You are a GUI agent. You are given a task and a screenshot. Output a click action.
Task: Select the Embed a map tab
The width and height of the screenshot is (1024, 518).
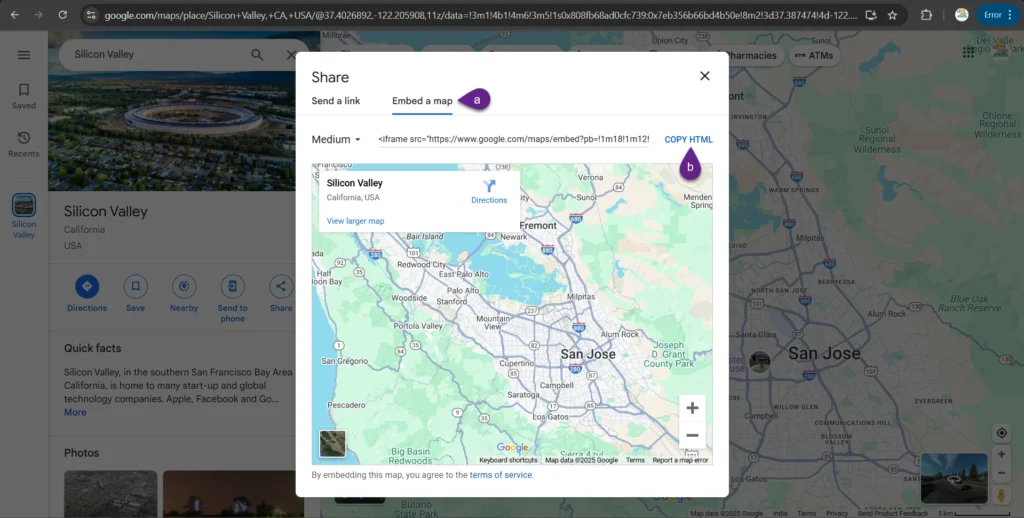click(x=422, y=101)
